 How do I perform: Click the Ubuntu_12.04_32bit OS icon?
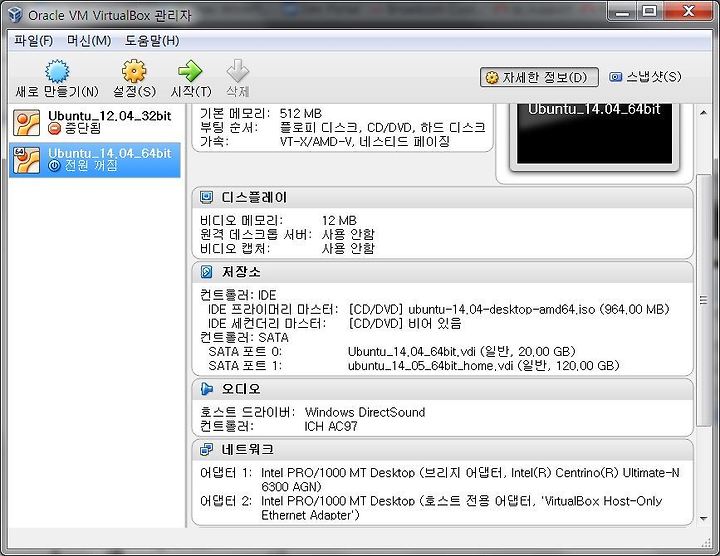tap(26, 122)
